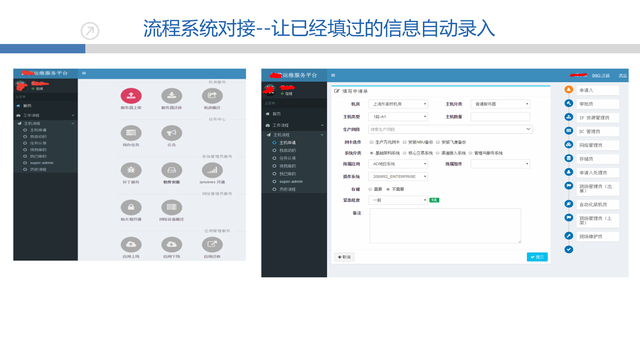The image size is (640, 360).
Task: Open the 操作系统 2008R2_ENTERPRISE dropdown
Action: click(x=398, y=177)
